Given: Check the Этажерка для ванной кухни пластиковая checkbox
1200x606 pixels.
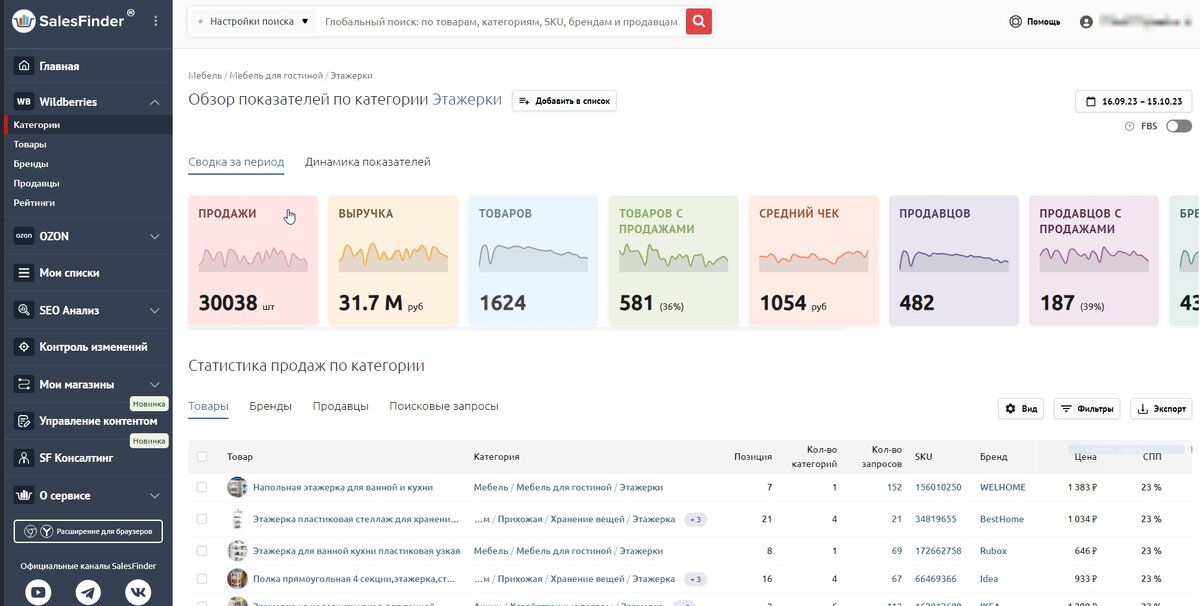Looking at the screenshot, I should coord(202,550).
